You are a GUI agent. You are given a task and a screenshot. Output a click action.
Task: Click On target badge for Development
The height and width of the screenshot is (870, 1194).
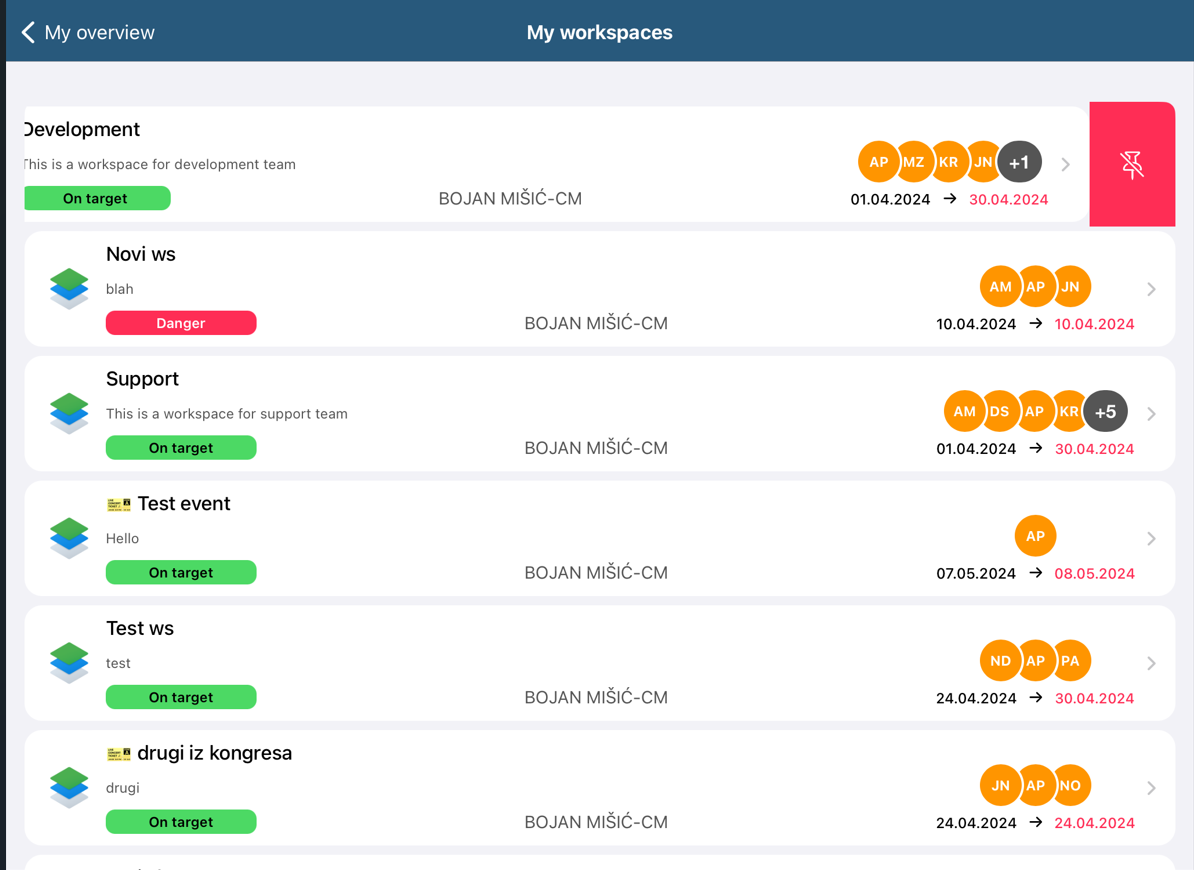coord(96,198)
